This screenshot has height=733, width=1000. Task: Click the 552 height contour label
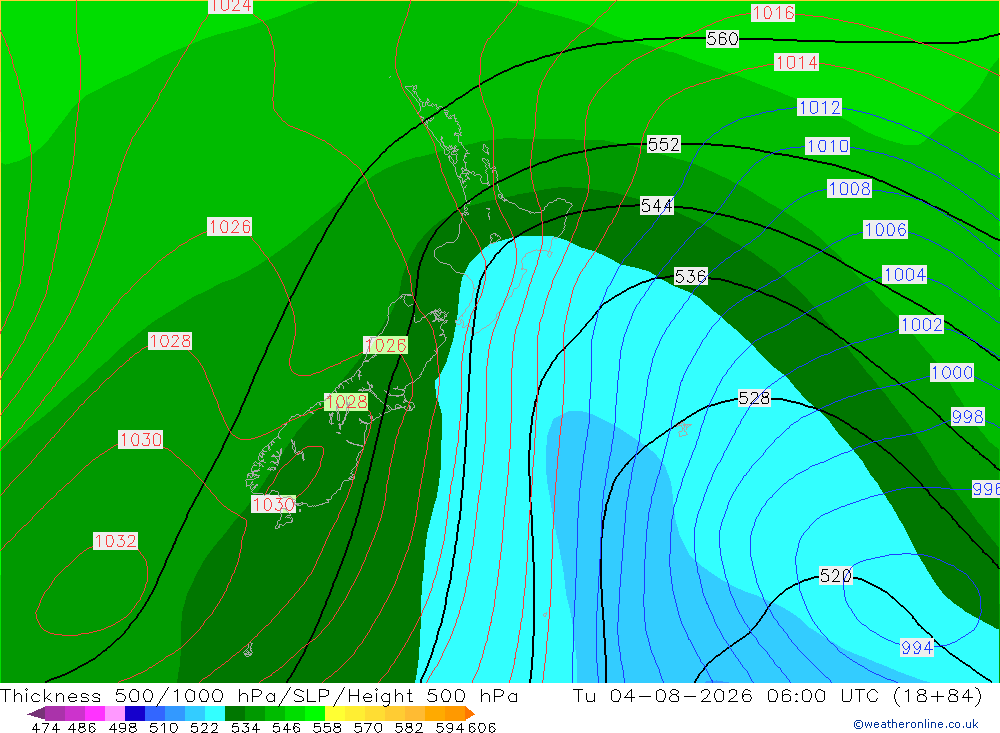[x=664, y=144]
